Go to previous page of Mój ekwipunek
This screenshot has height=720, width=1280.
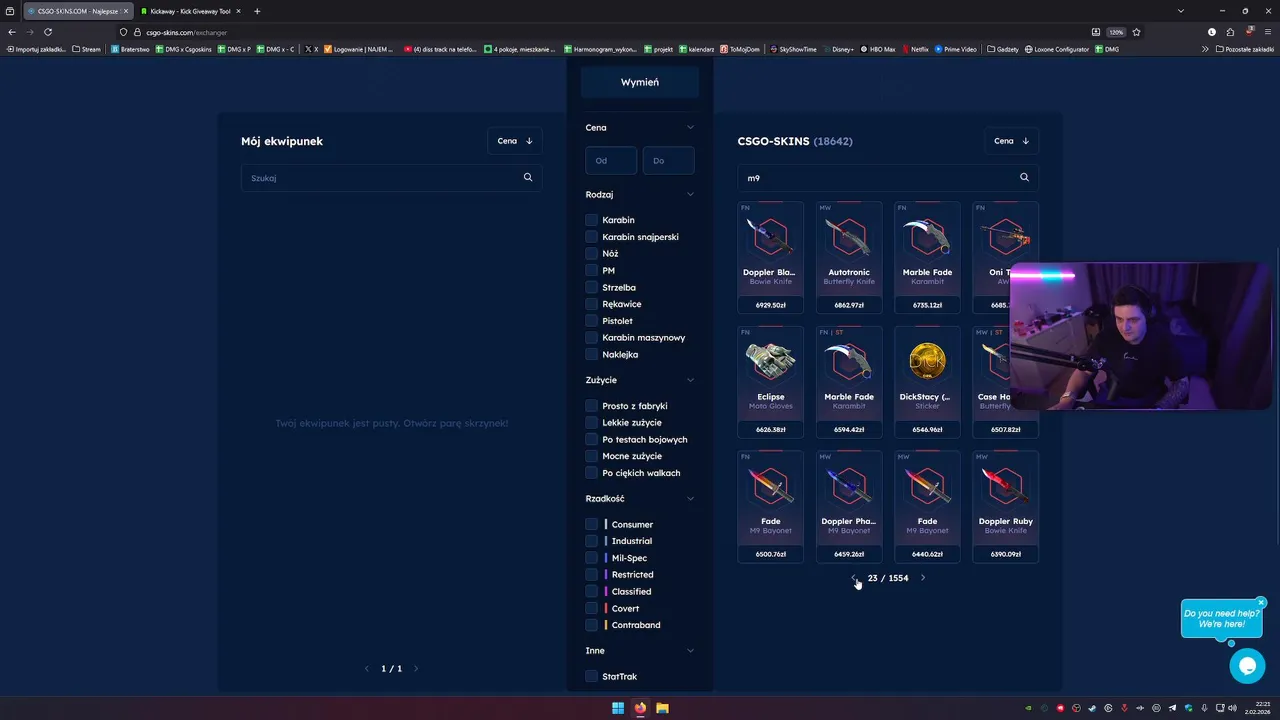pyautogui.click(x=367, y=668)
